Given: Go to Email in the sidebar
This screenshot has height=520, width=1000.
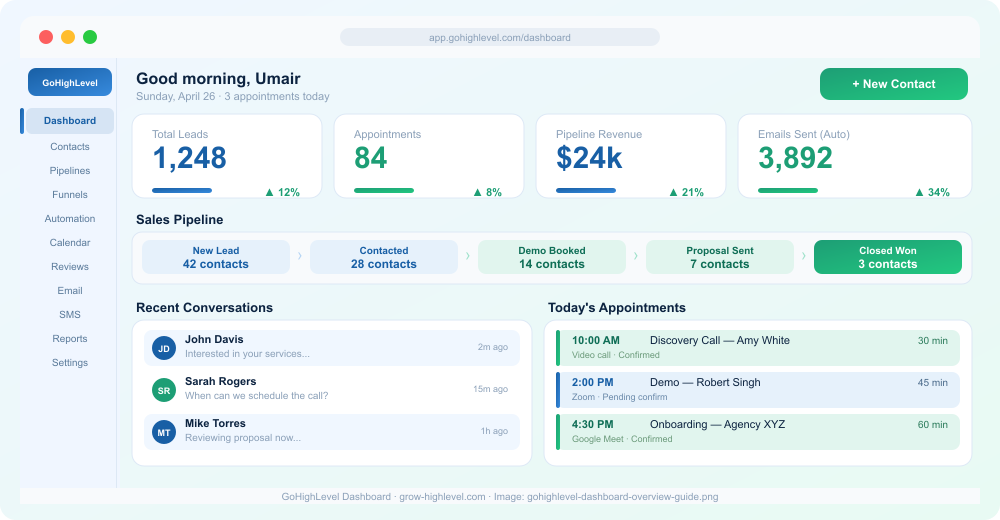Looking at the screenshot, I should [70, 291].
